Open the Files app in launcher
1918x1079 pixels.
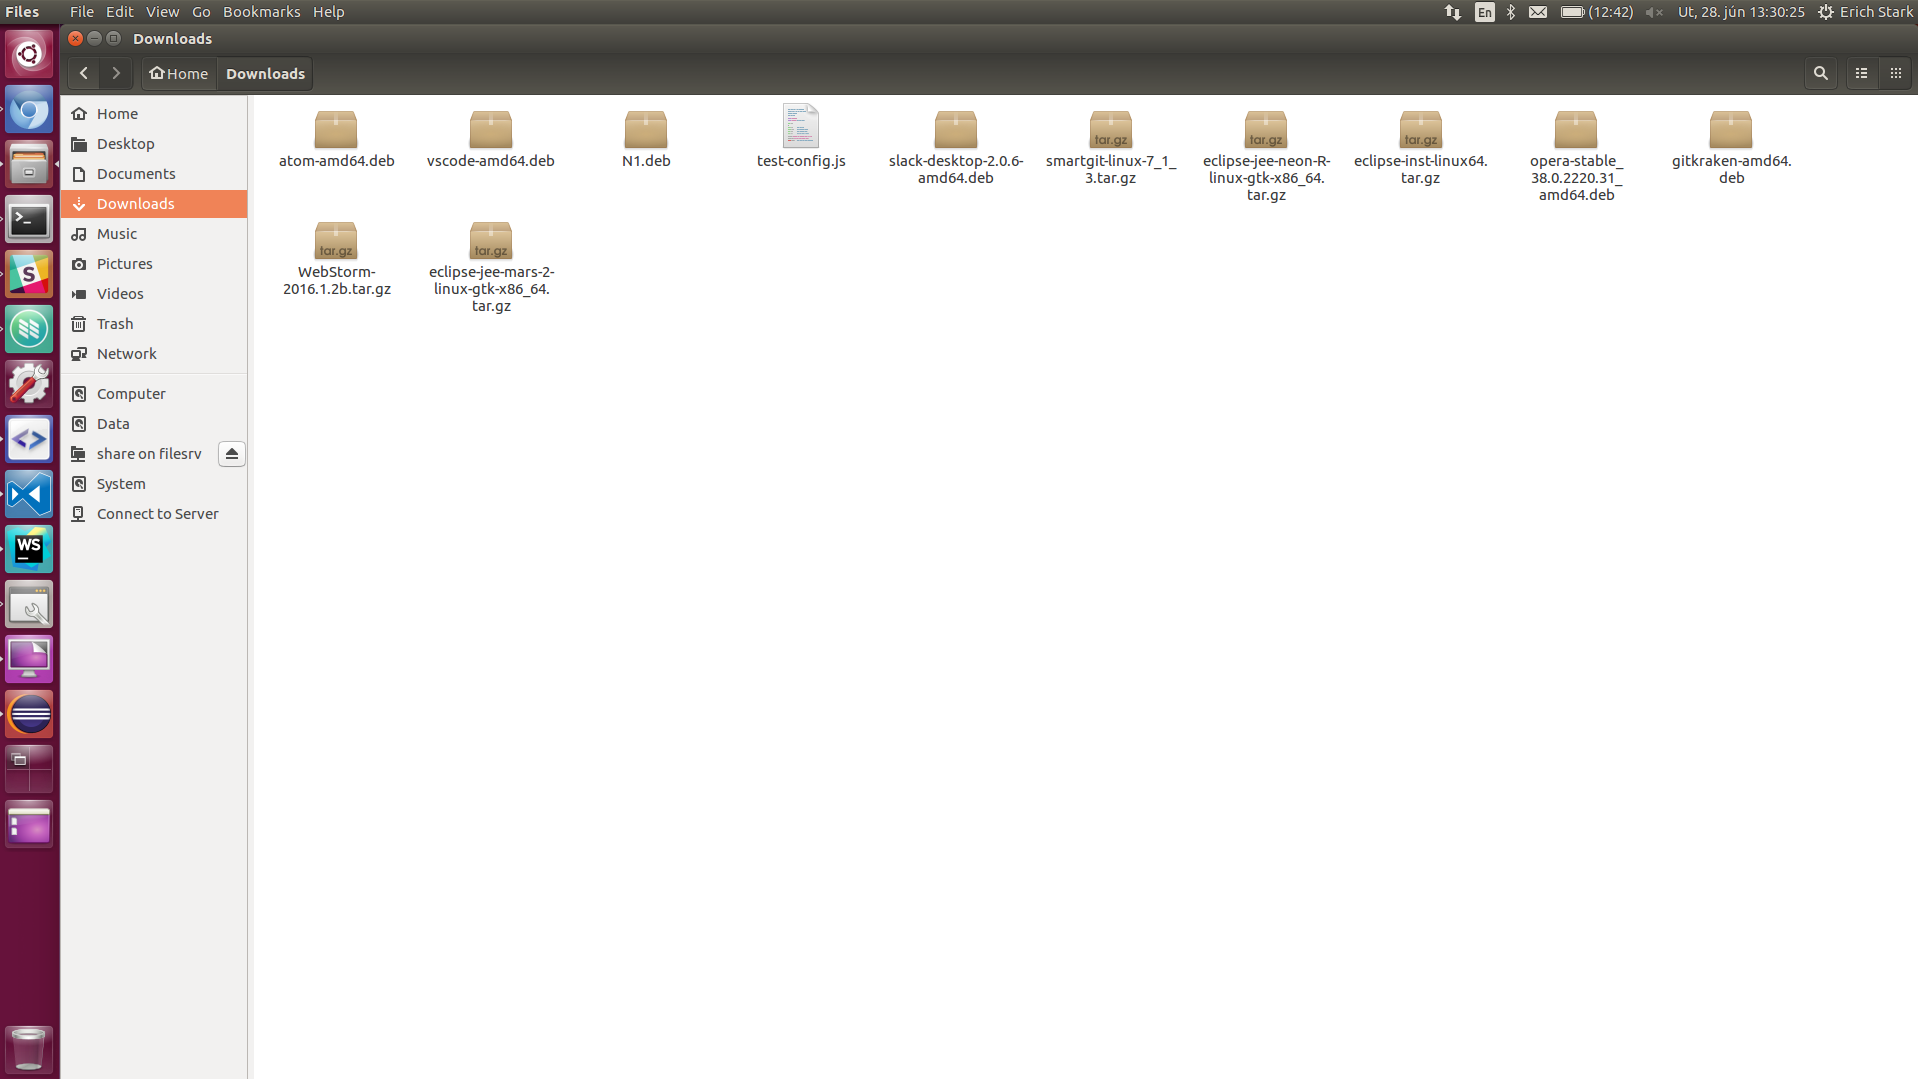(29, 164)
